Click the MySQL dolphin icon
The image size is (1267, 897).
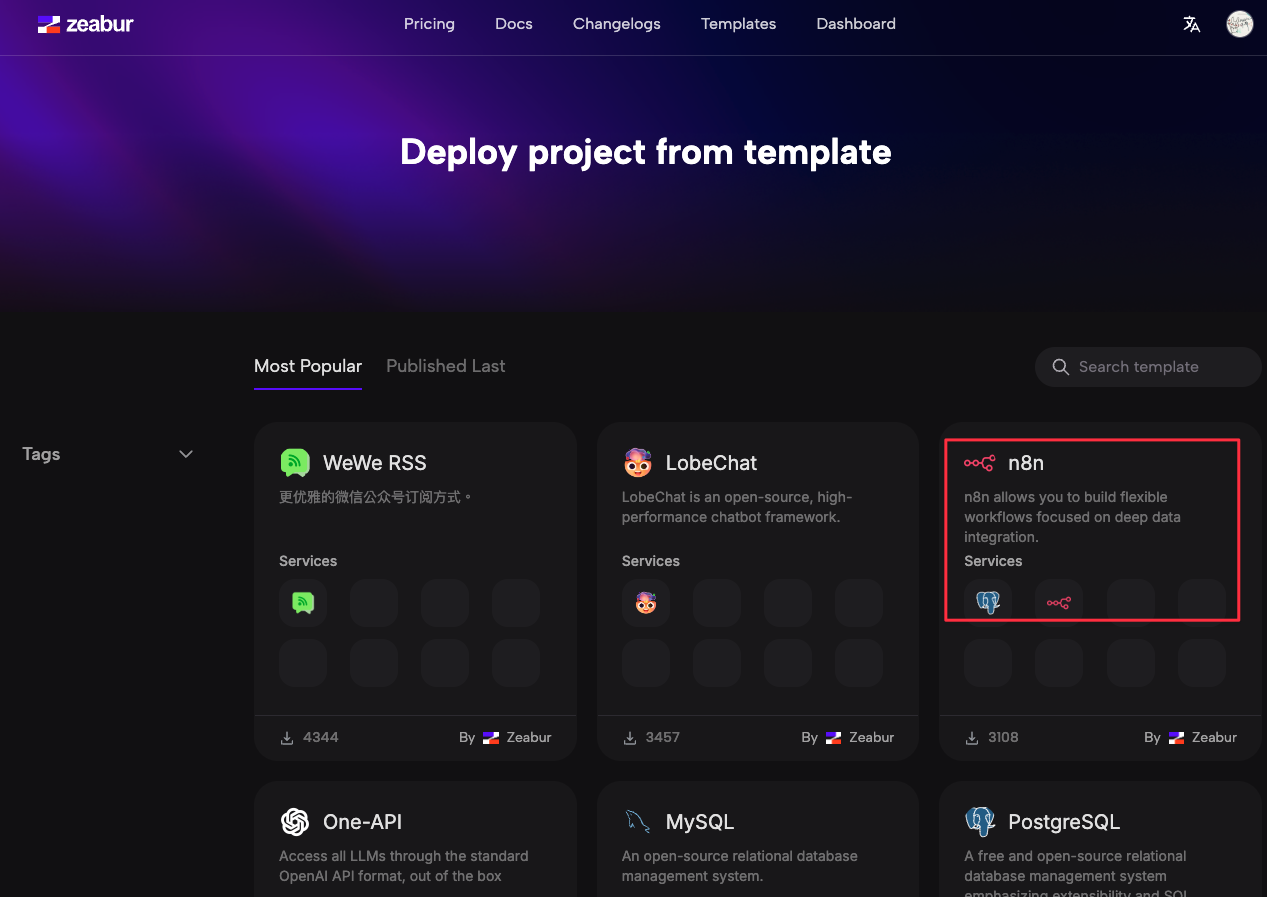coord(637,821)
